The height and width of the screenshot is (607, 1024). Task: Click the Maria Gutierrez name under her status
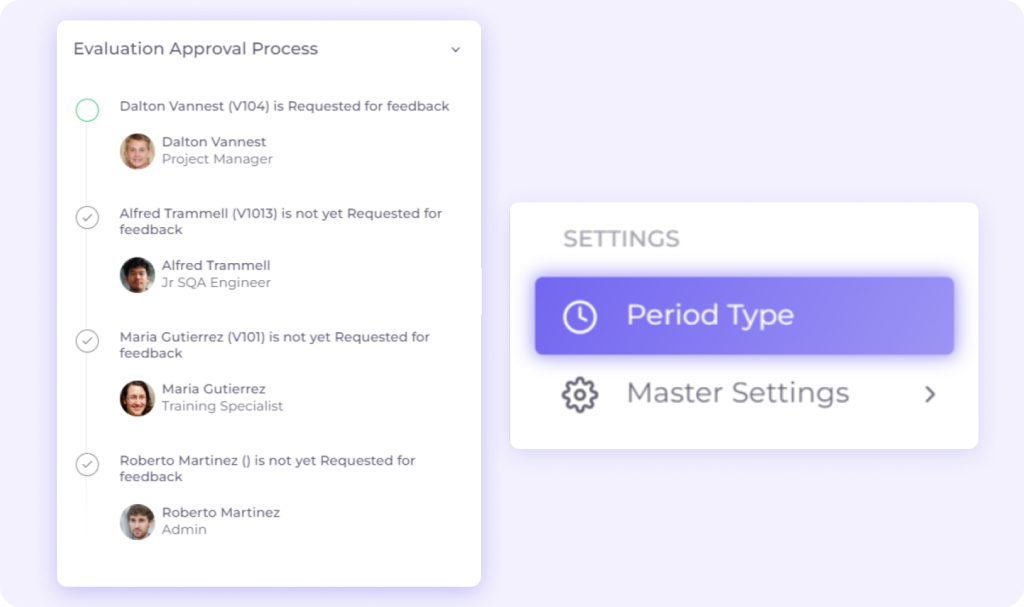[x=214, y=389]
